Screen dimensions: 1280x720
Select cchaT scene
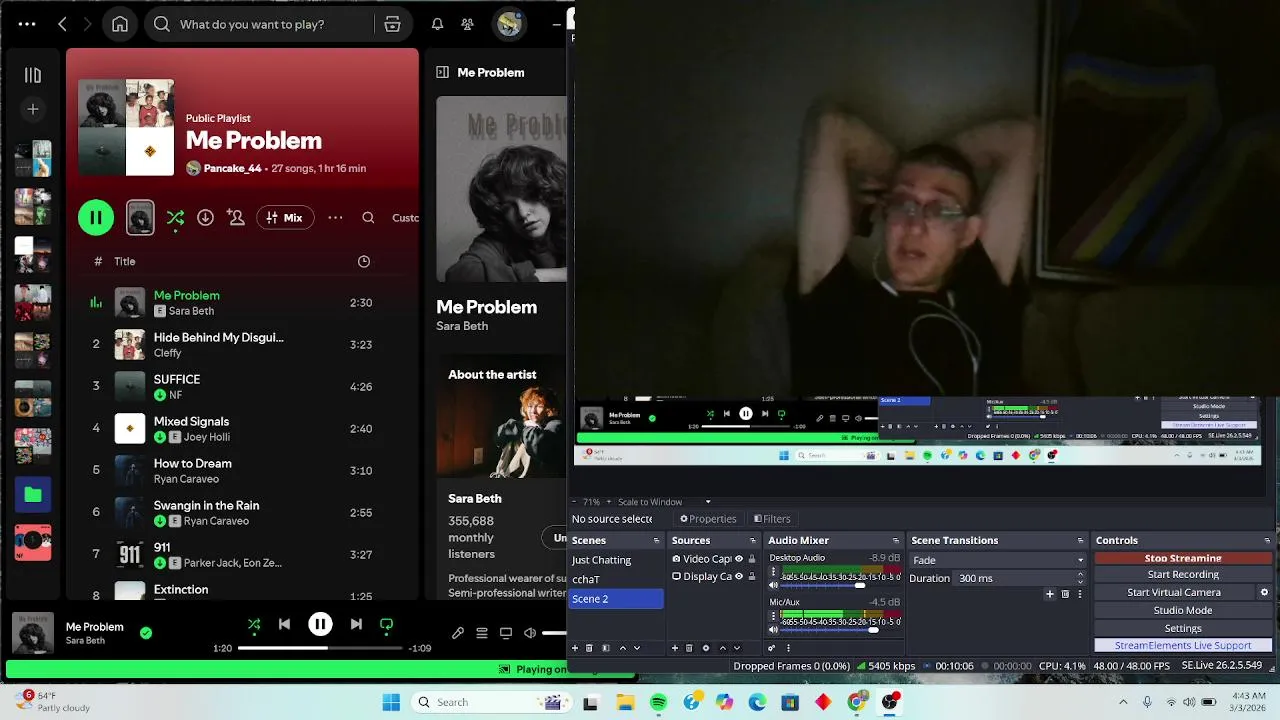[x=616, y=579]
